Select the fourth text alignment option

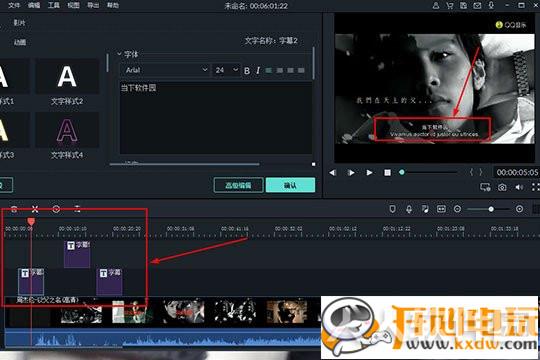[301, 70]
